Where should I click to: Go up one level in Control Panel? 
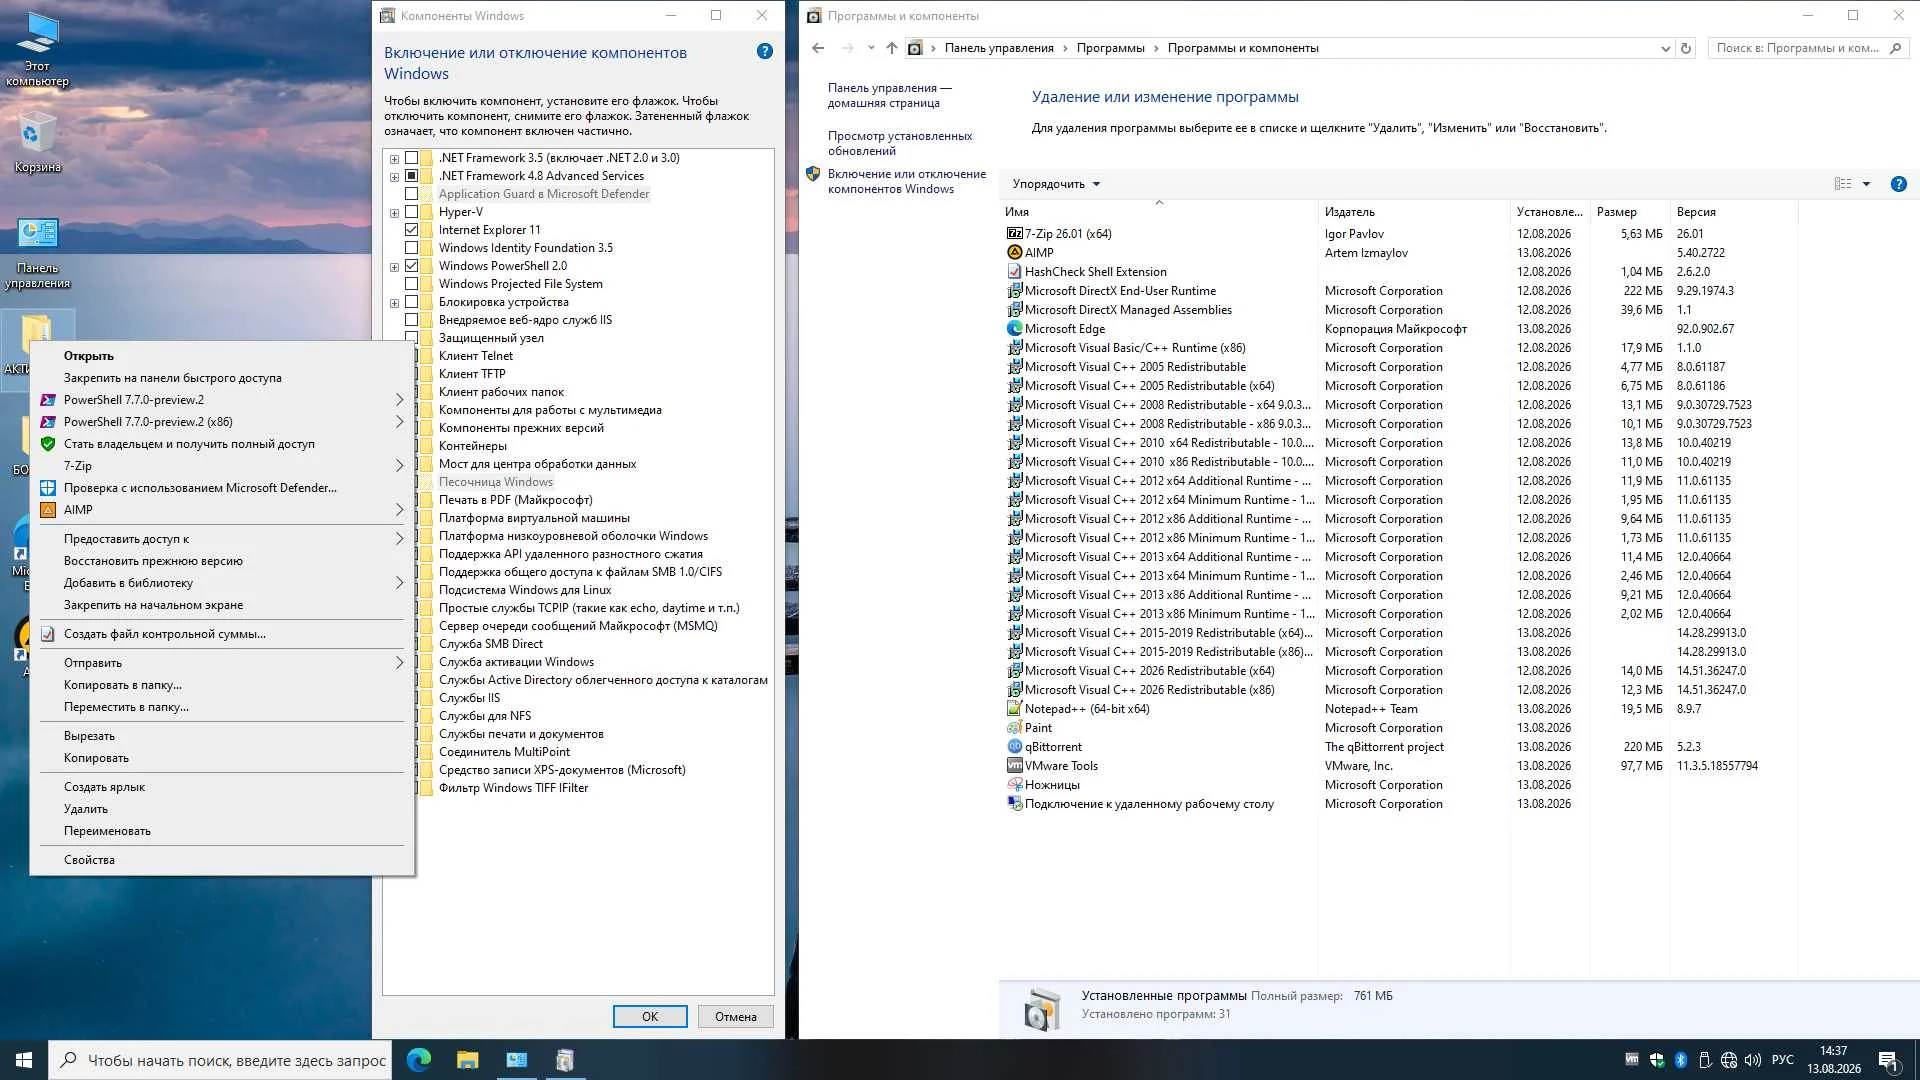coord(891,48)
